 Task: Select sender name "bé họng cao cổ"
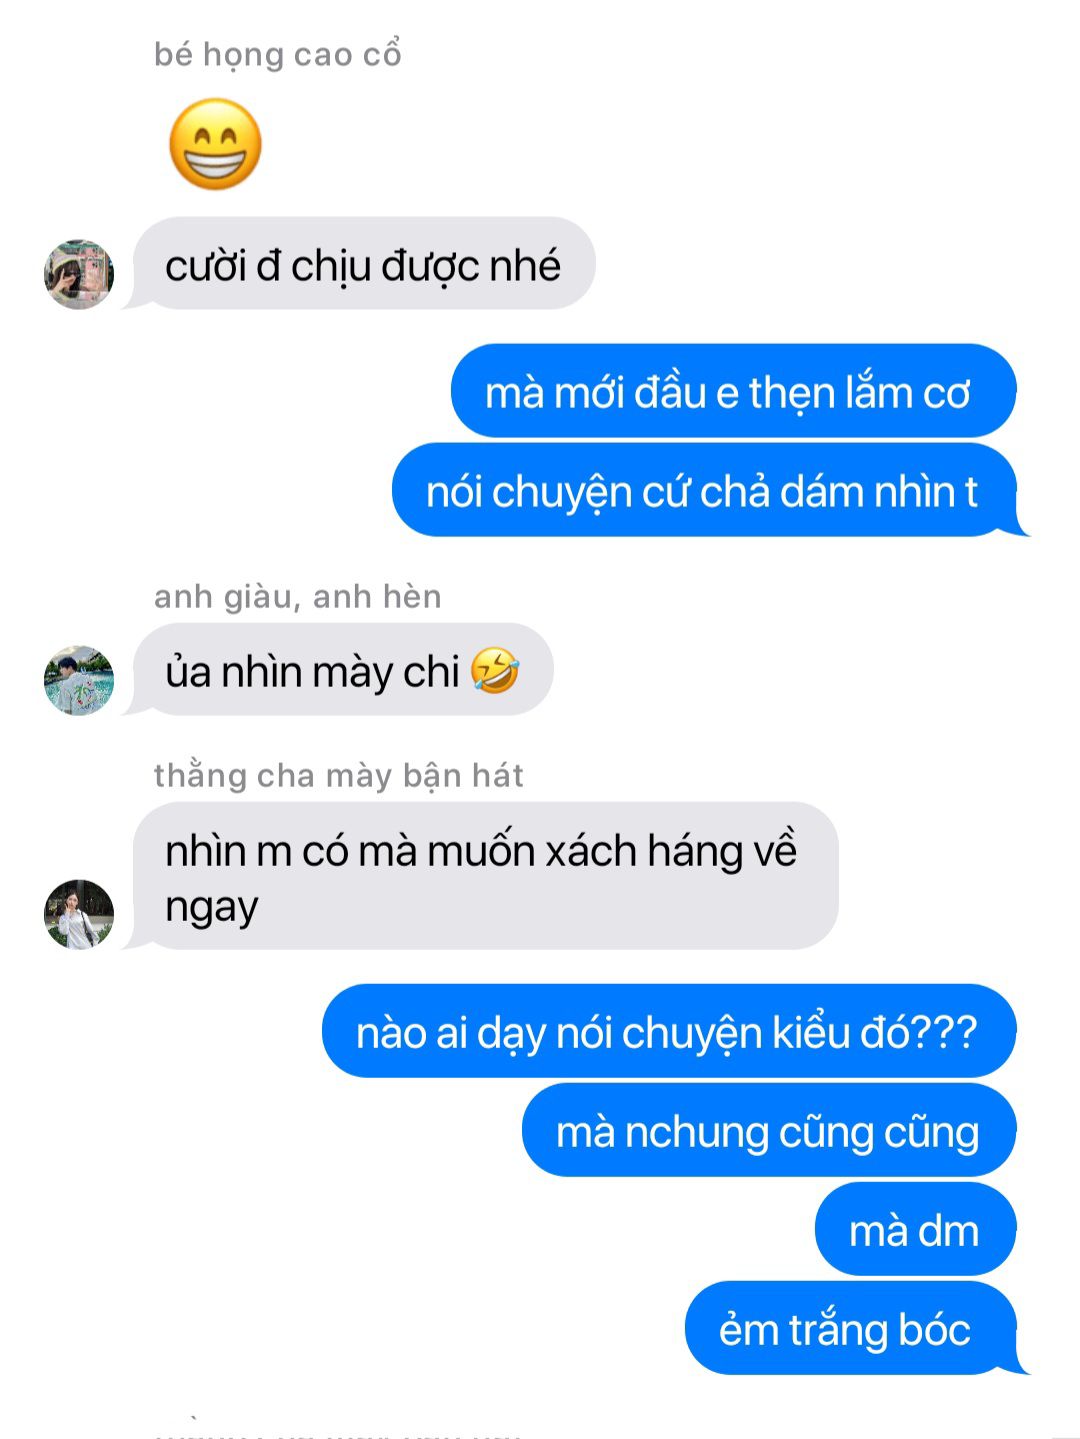click(x=278, y=54)
